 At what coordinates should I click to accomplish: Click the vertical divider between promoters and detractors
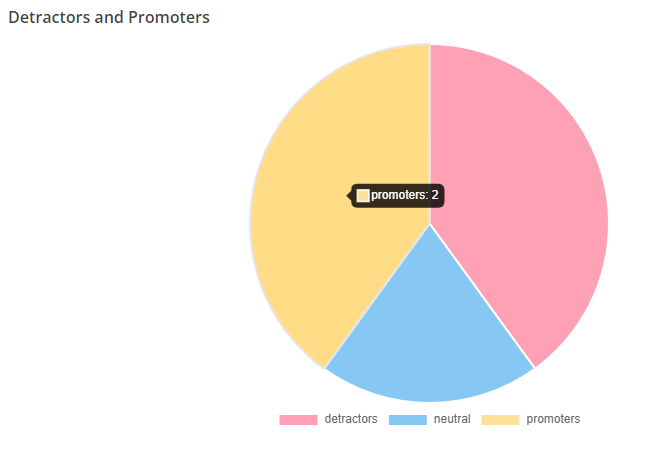pyautogui.click(x=430, y=134)
